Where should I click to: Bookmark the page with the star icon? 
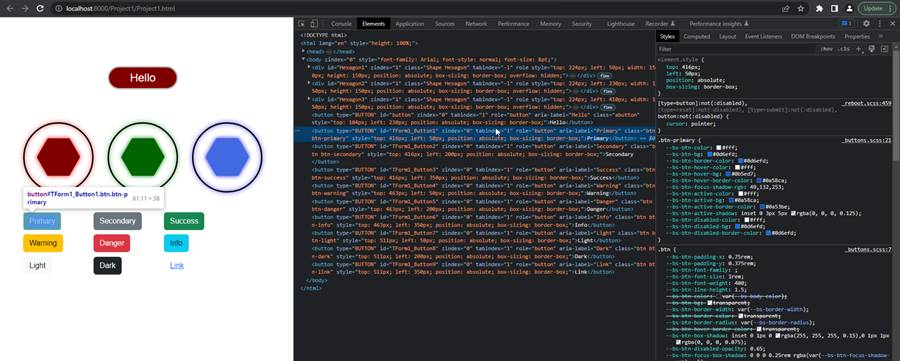pyautogui.click(x=801, y=9)
